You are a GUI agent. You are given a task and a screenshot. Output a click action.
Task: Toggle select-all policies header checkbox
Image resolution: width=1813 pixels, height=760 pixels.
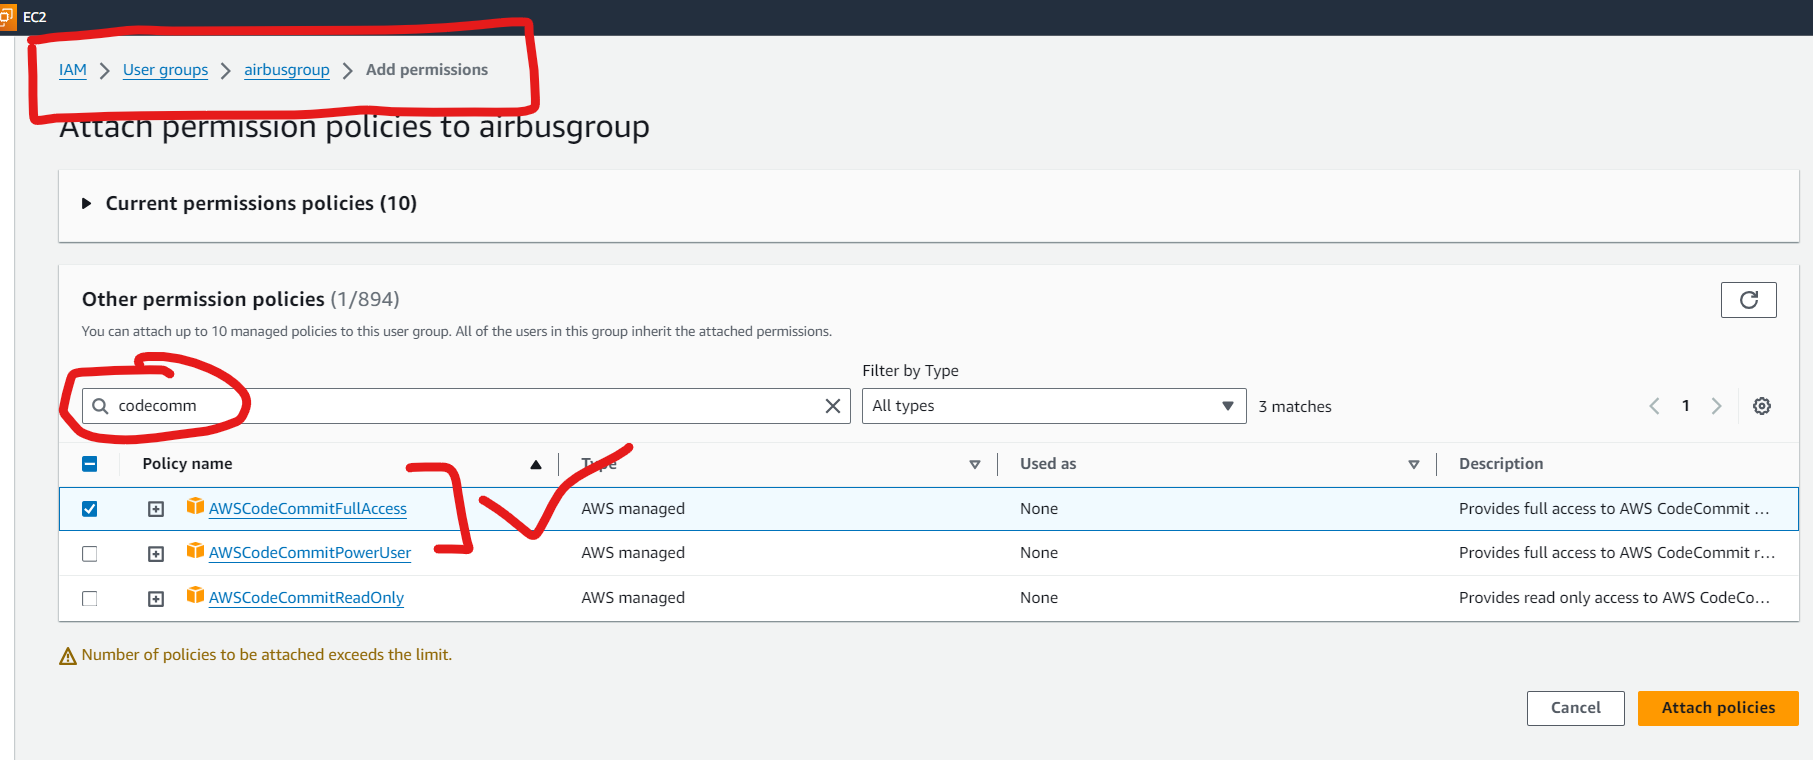(x=90, y=464)
